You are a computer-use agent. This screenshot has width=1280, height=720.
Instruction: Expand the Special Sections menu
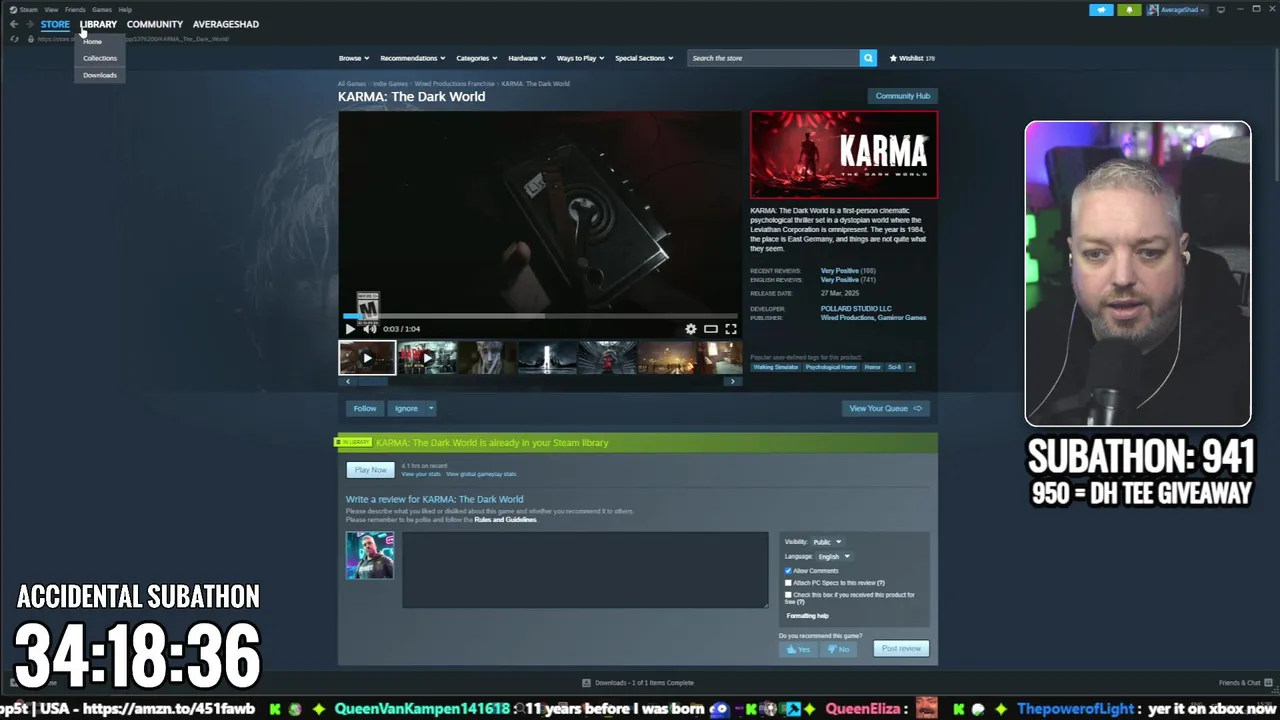click(644, 58)
